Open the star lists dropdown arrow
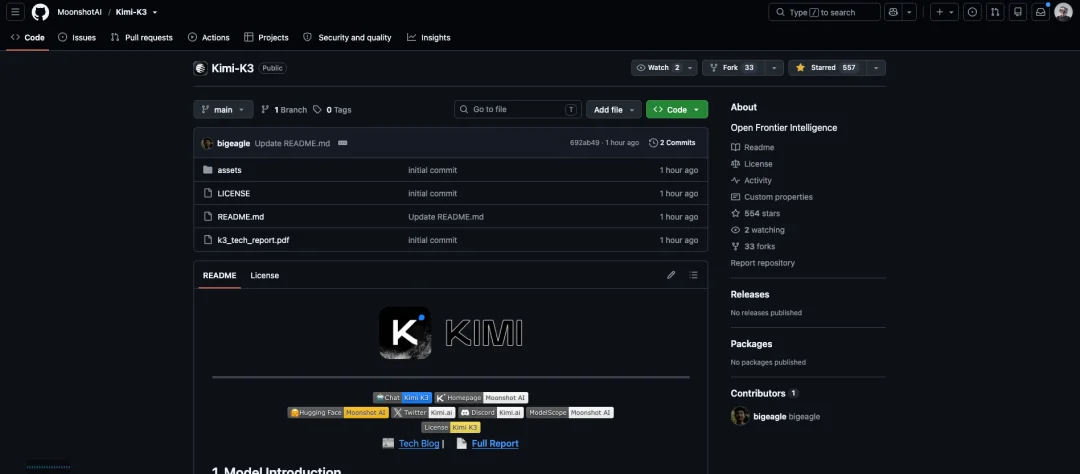 pyautogui.click(x=876, y=68)
